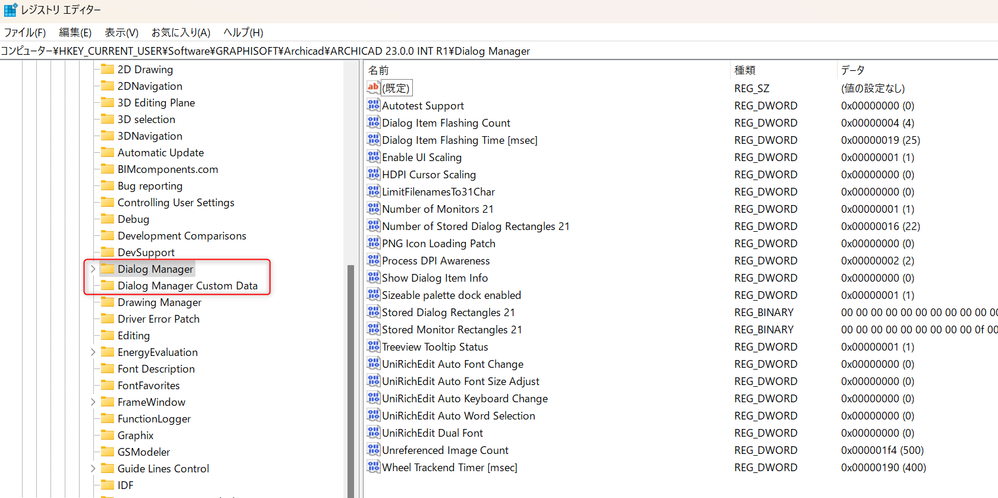Click the PNG Icon Loading Patch icon

(374, 243)
